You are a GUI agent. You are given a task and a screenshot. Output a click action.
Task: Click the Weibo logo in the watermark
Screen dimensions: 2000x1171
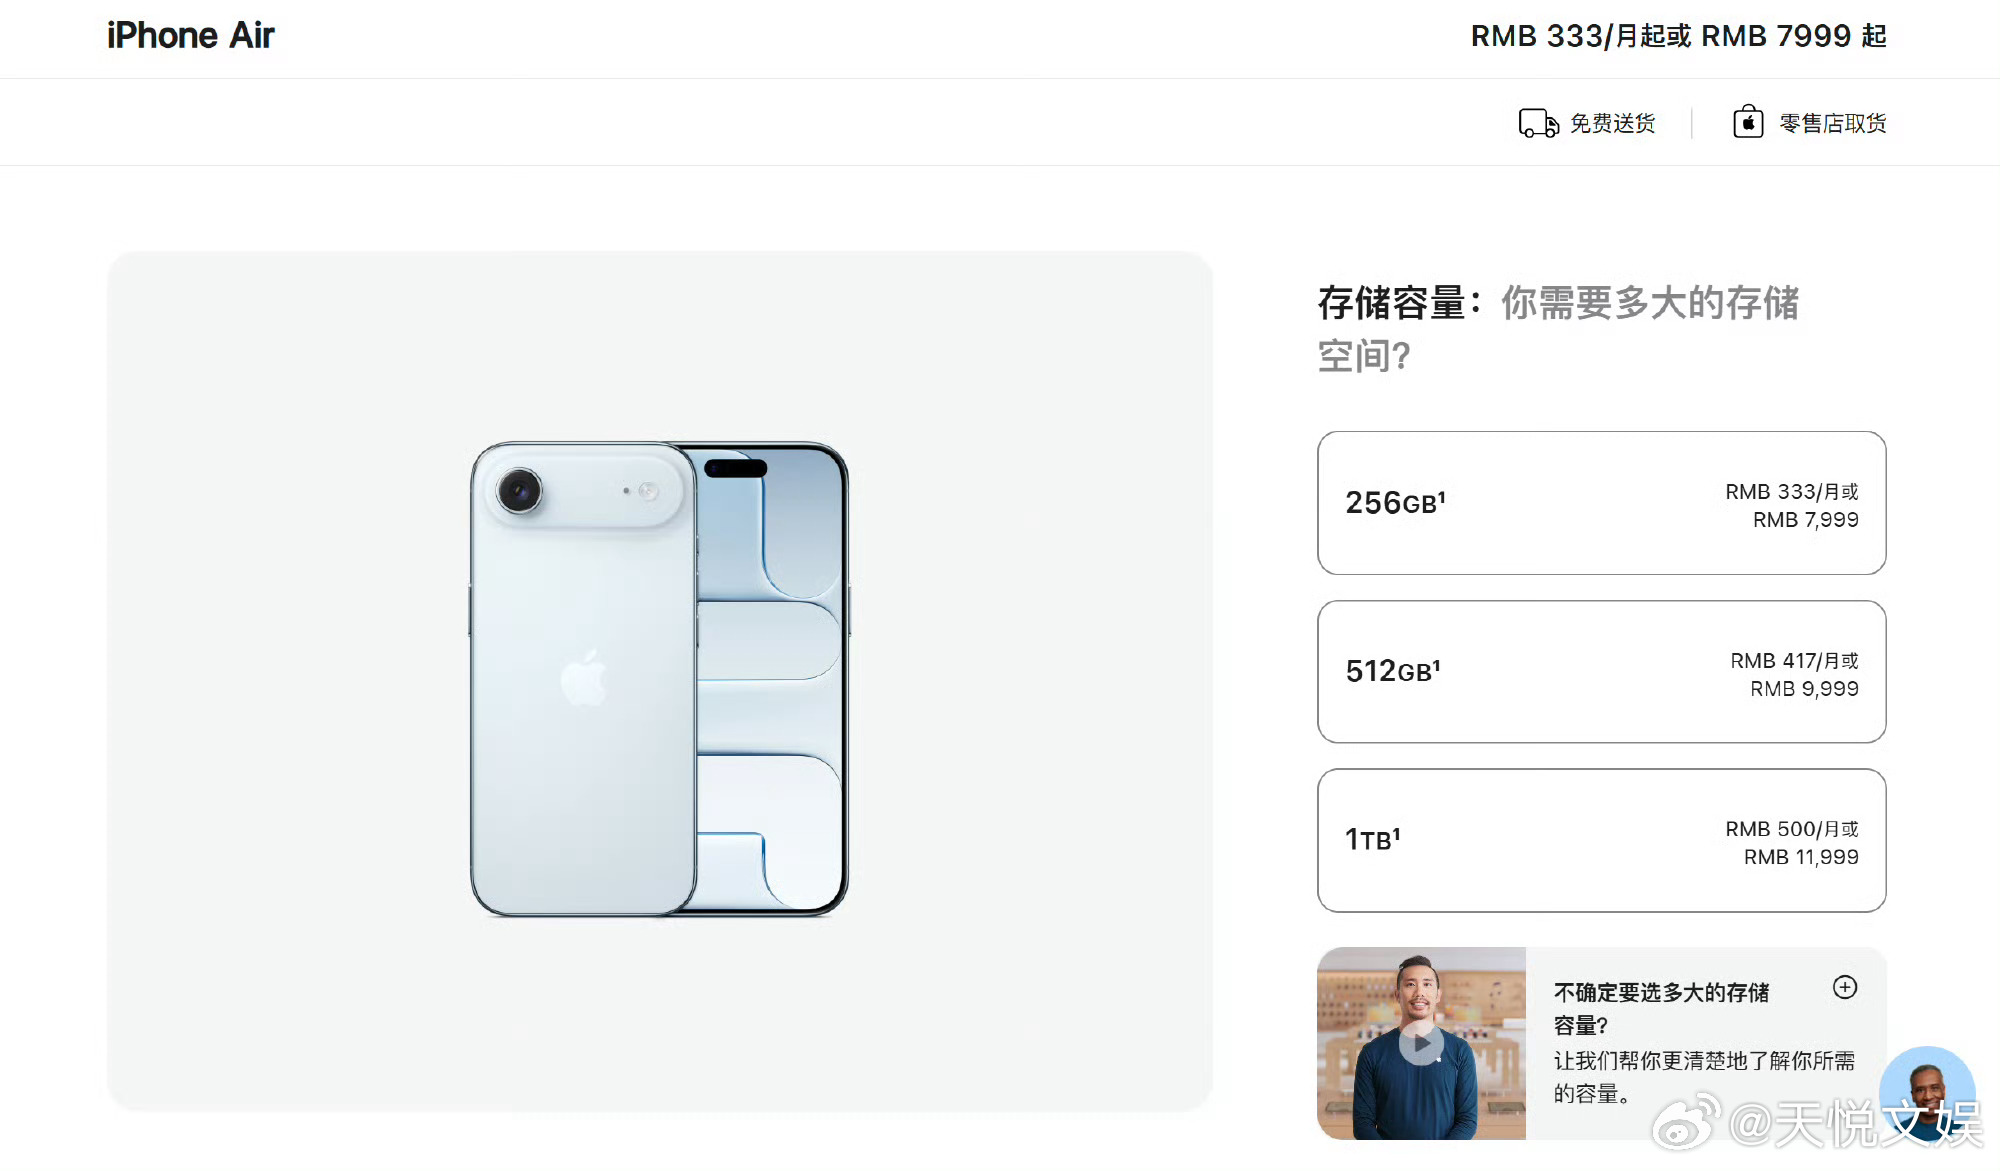(x=1686, y=1122)
